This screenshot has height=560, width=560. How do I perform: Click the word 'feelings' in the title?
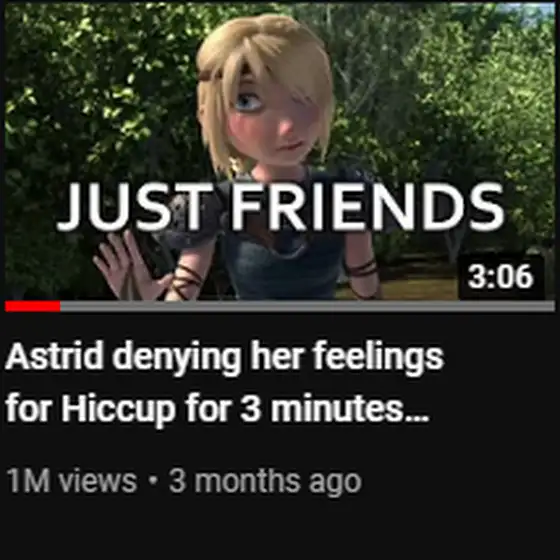379,358
